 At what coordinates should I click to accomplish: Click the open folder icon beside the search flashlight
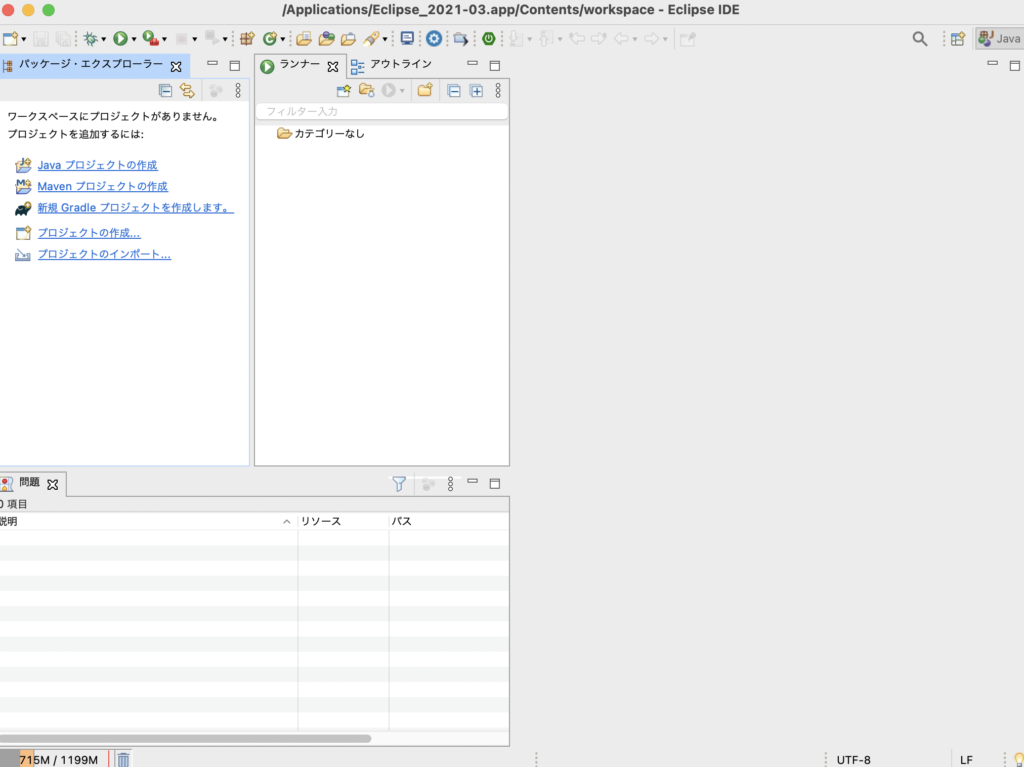click(348, 39)
